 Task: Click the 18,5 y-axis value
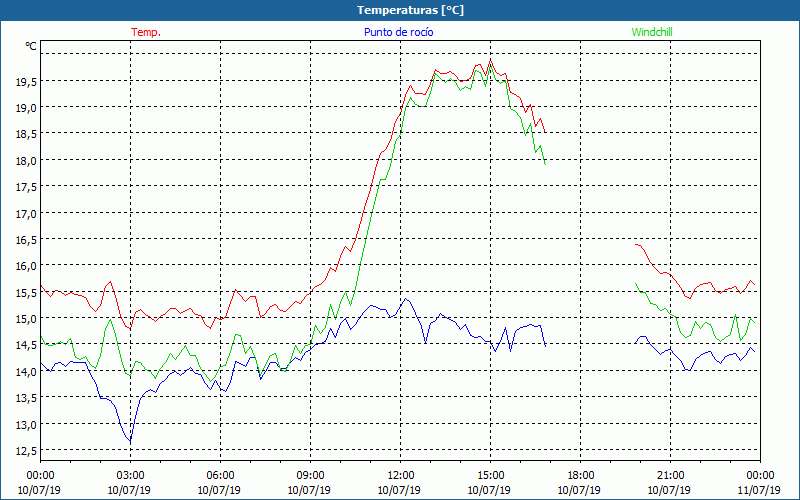pyautogui.click(x=26, y=134)
